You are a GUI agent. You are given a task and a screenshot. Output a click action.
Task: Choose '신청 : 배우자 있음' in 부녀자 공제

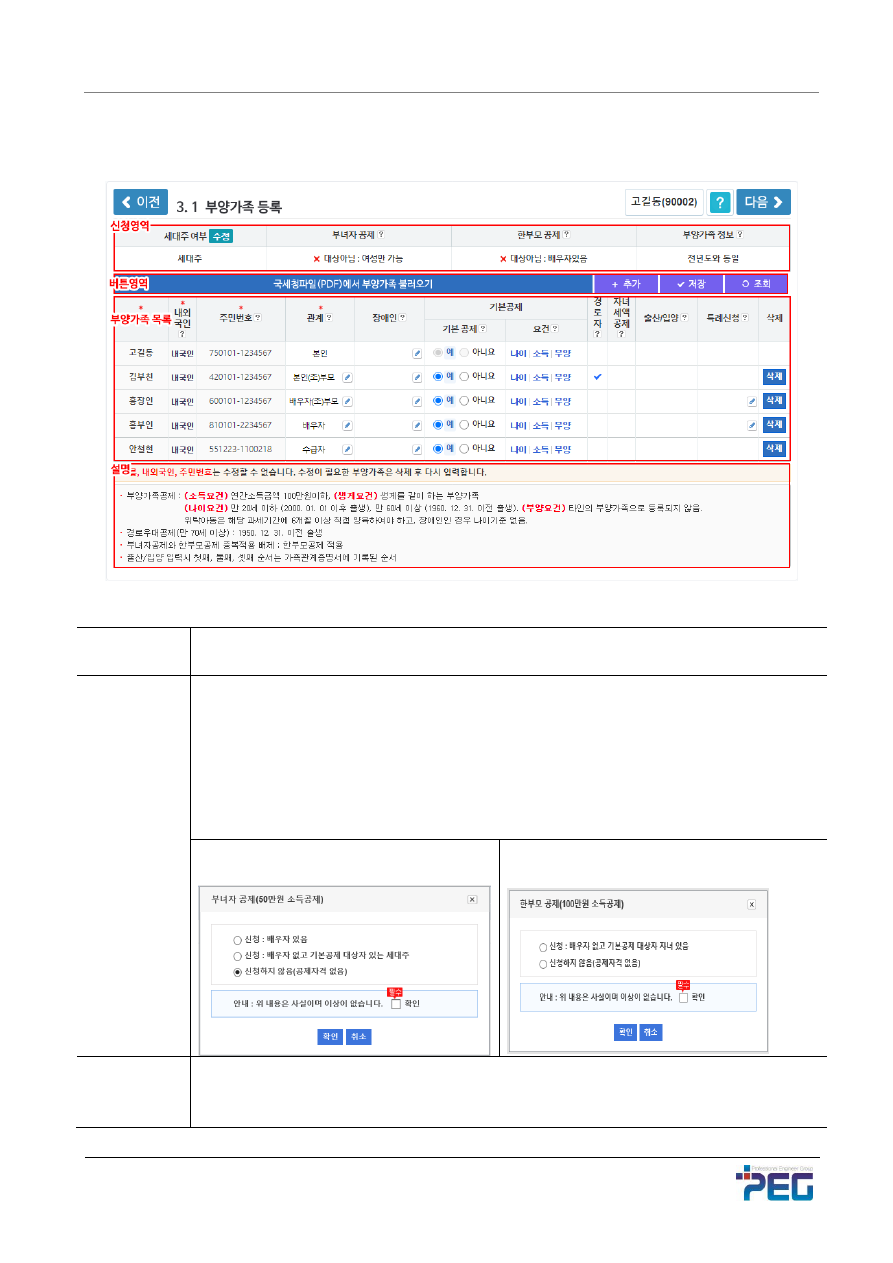[237, 940]
